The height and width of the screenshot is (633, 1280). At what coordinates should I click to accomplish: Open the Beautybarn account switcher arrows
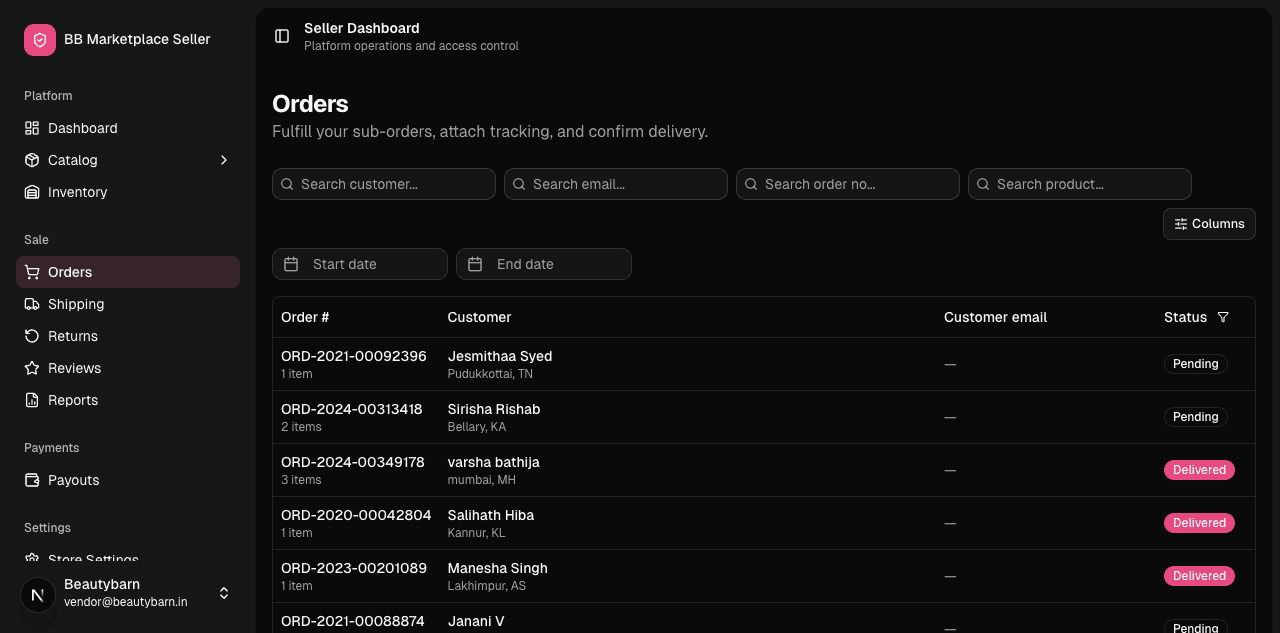click(224, 593)
